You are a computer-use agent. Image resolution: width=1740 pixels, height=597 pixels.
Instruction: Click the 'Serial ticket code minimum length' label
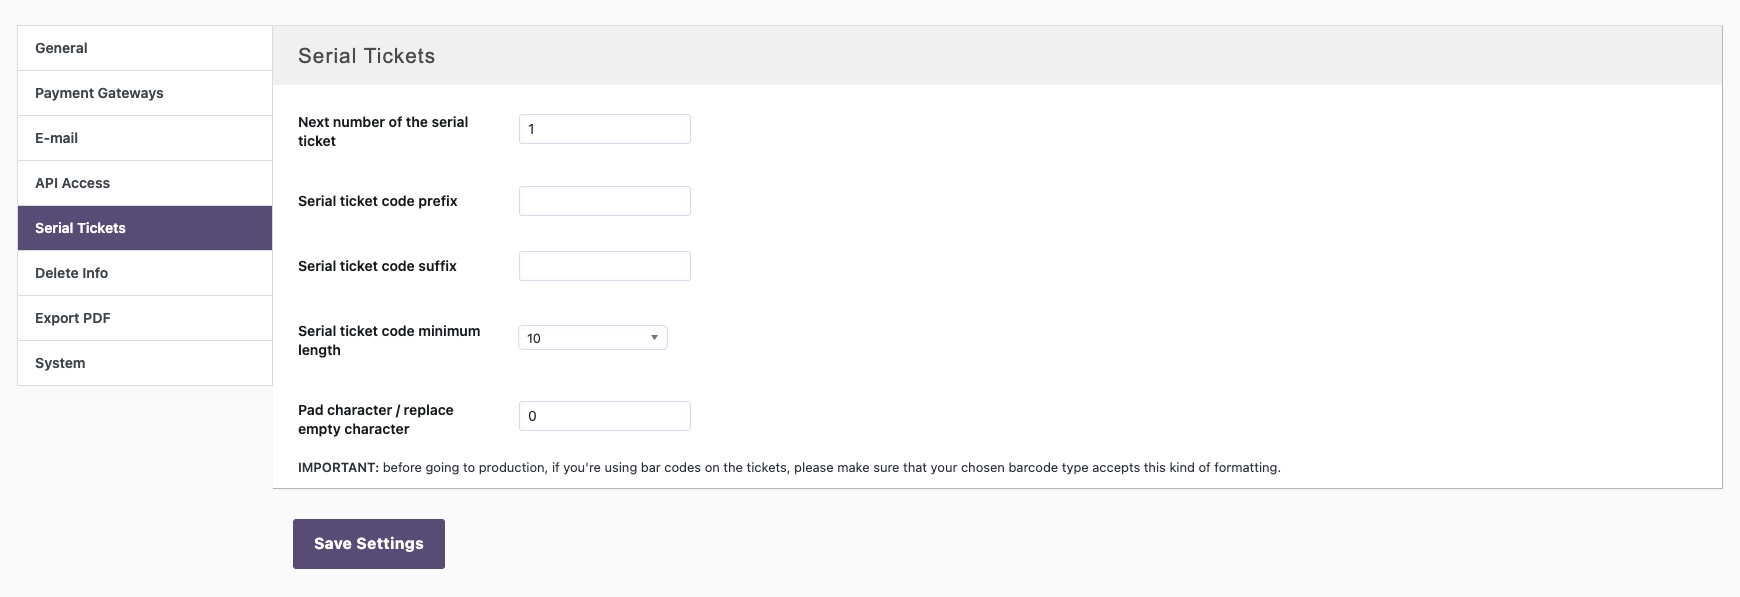click(389, 340)
